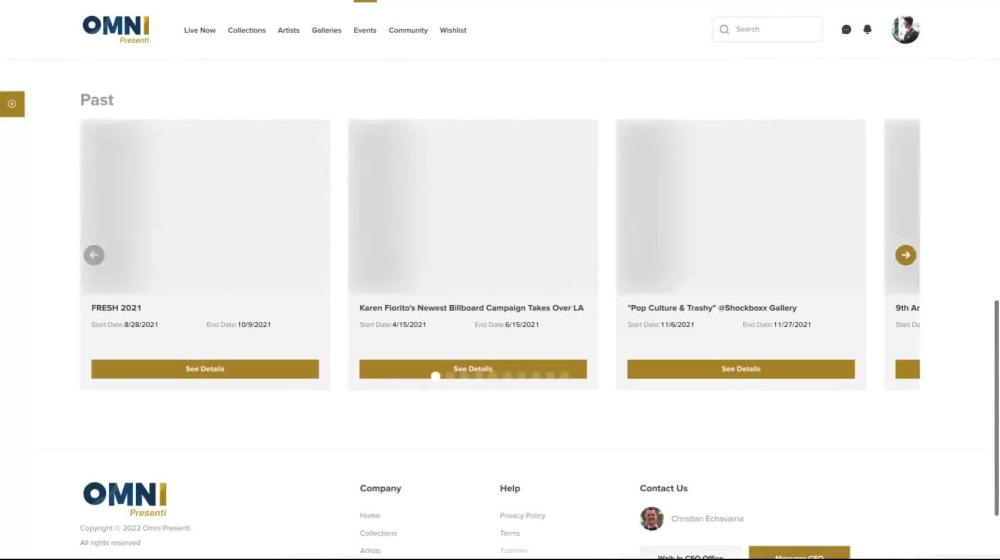Image resolution: width=1000 pixels, height=560 pixels.
Task: Open footer Home link
Action: [370, 515]
